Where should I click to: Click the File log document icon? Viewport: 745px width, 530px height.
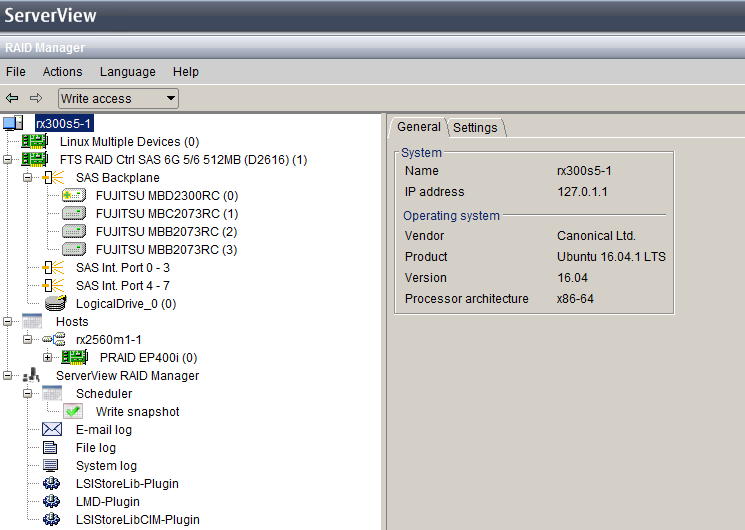click(x=50, y=447)
